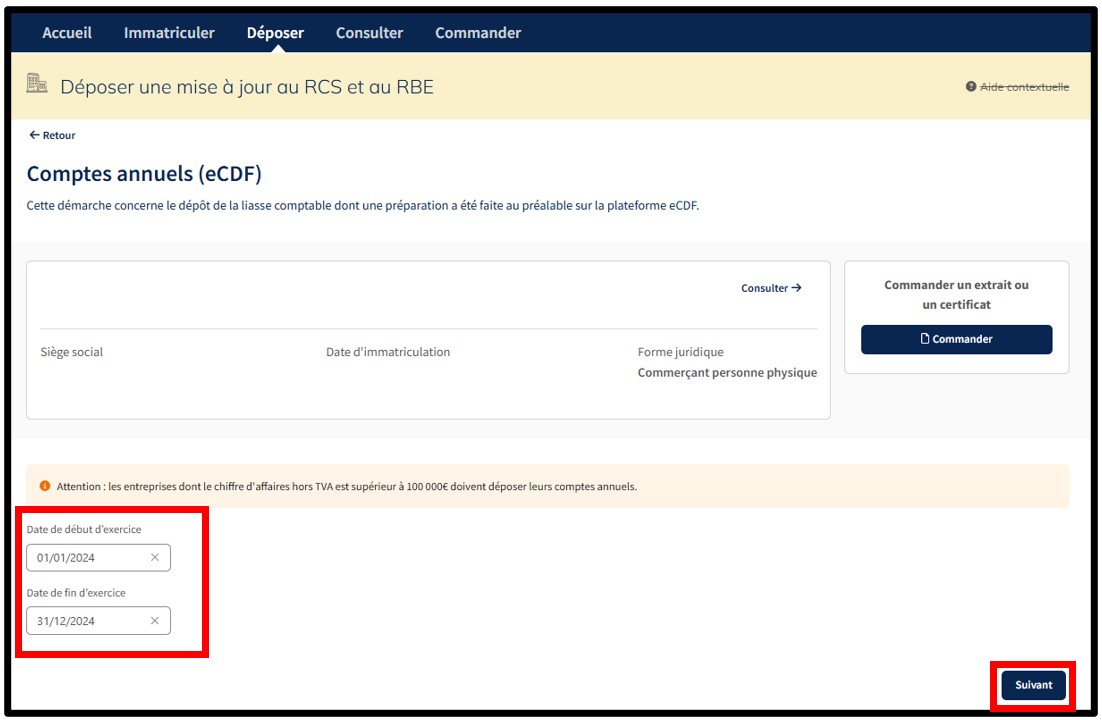The width and height of the screenshot is (1102, 720).
Task: Go to Commander in the top navigation
Action: 478,33
